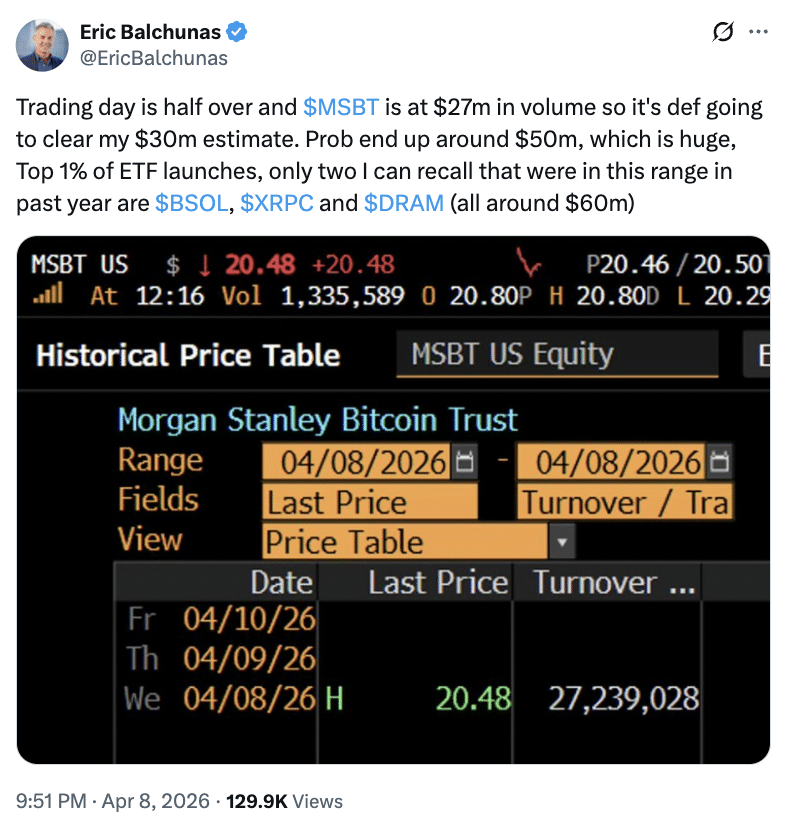Follow the $DRAM cashtag link

tap(403, 203)
